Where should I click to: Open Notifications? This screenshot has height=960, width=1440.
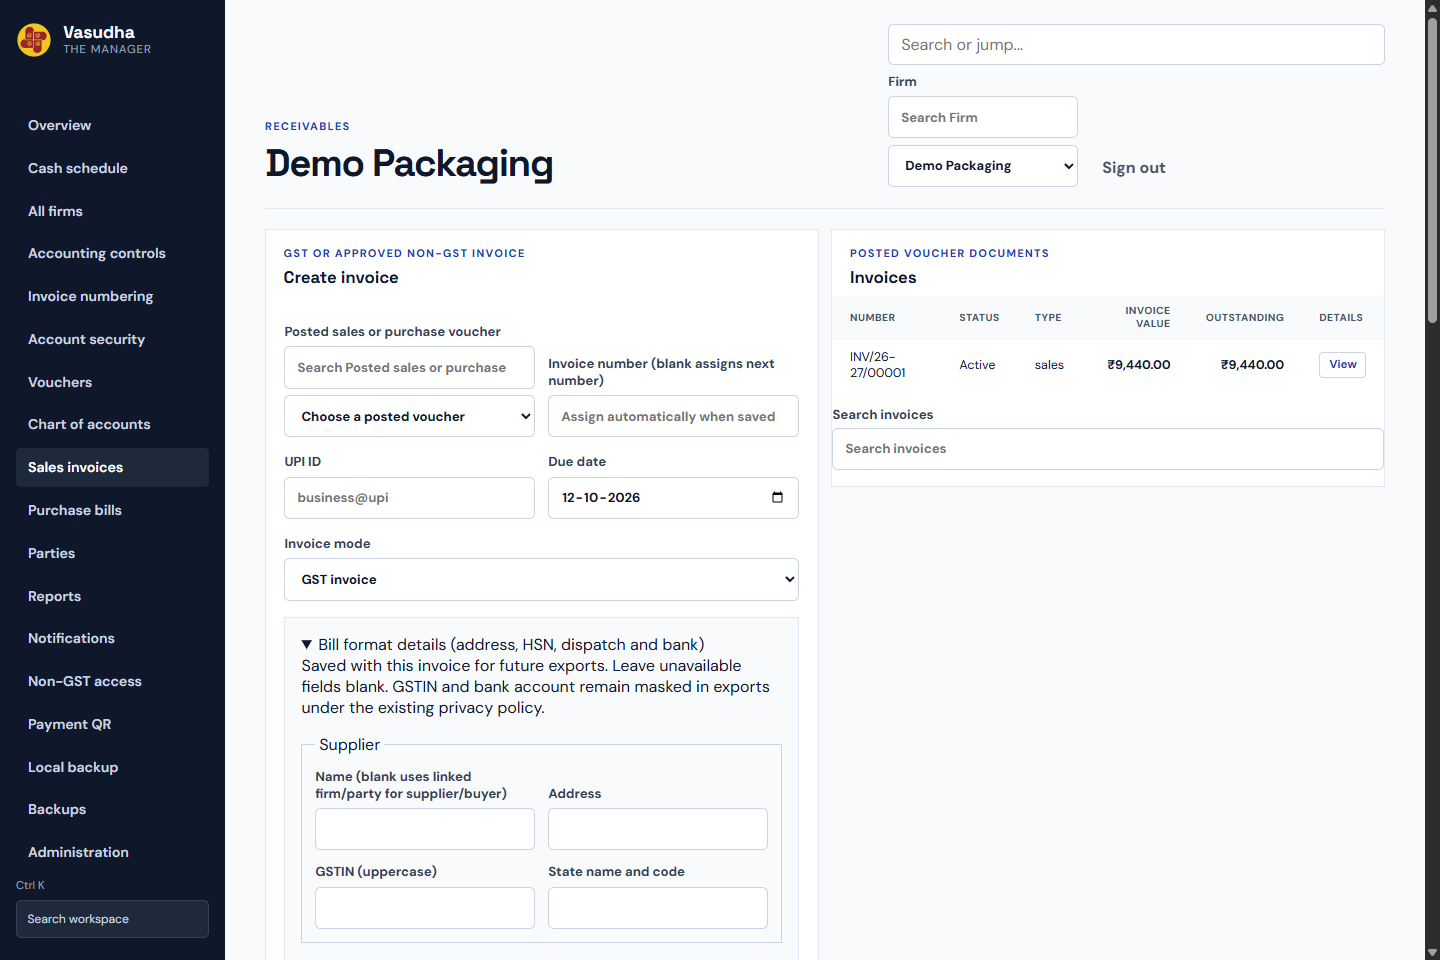point(112,638)
